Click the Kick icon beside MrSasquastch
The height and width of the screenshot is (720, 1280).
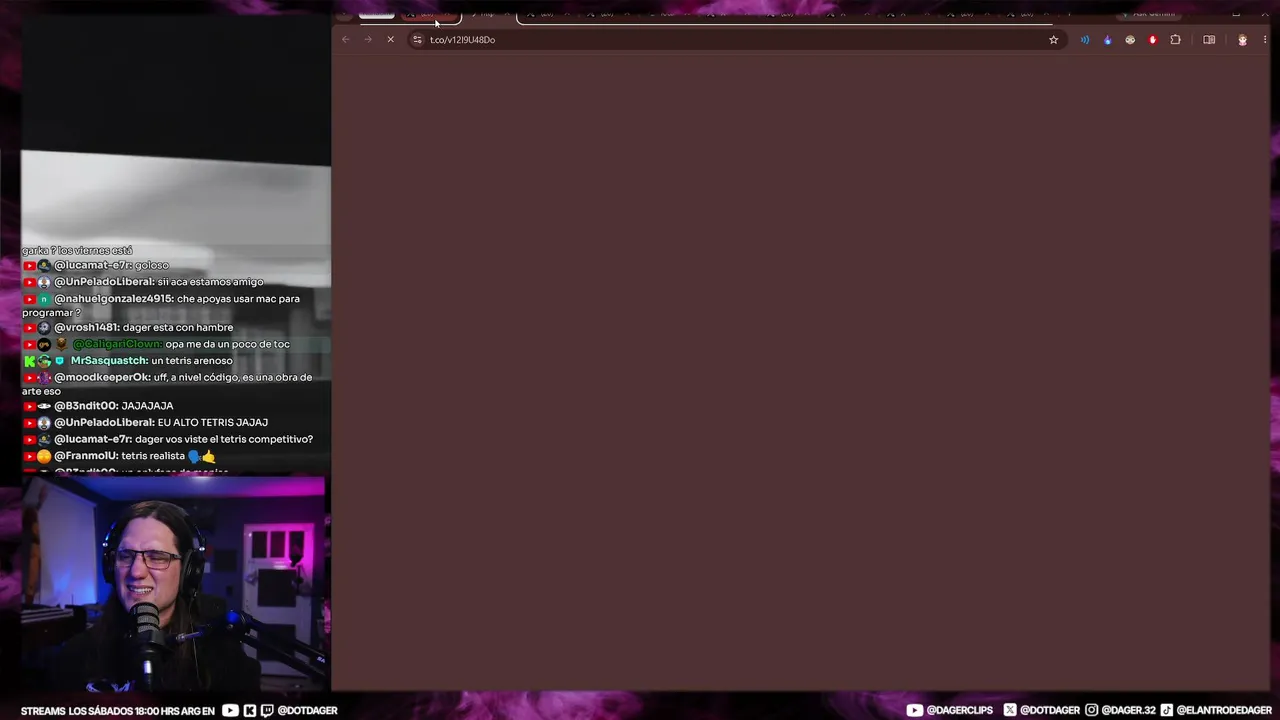[29, 361]
